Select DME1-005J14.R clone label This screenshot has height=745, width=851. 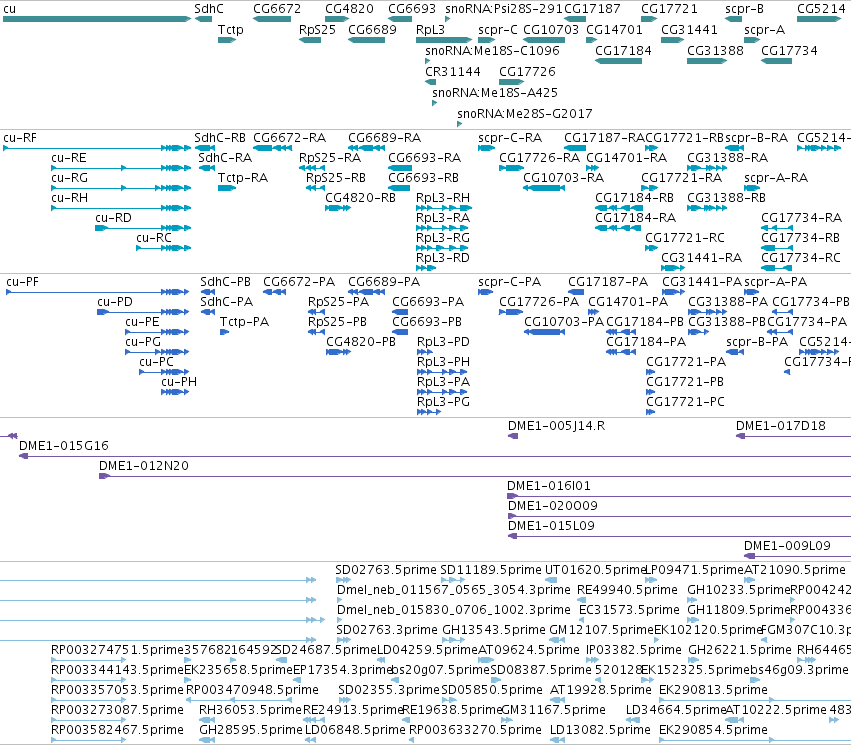click(x=556, y=426)
